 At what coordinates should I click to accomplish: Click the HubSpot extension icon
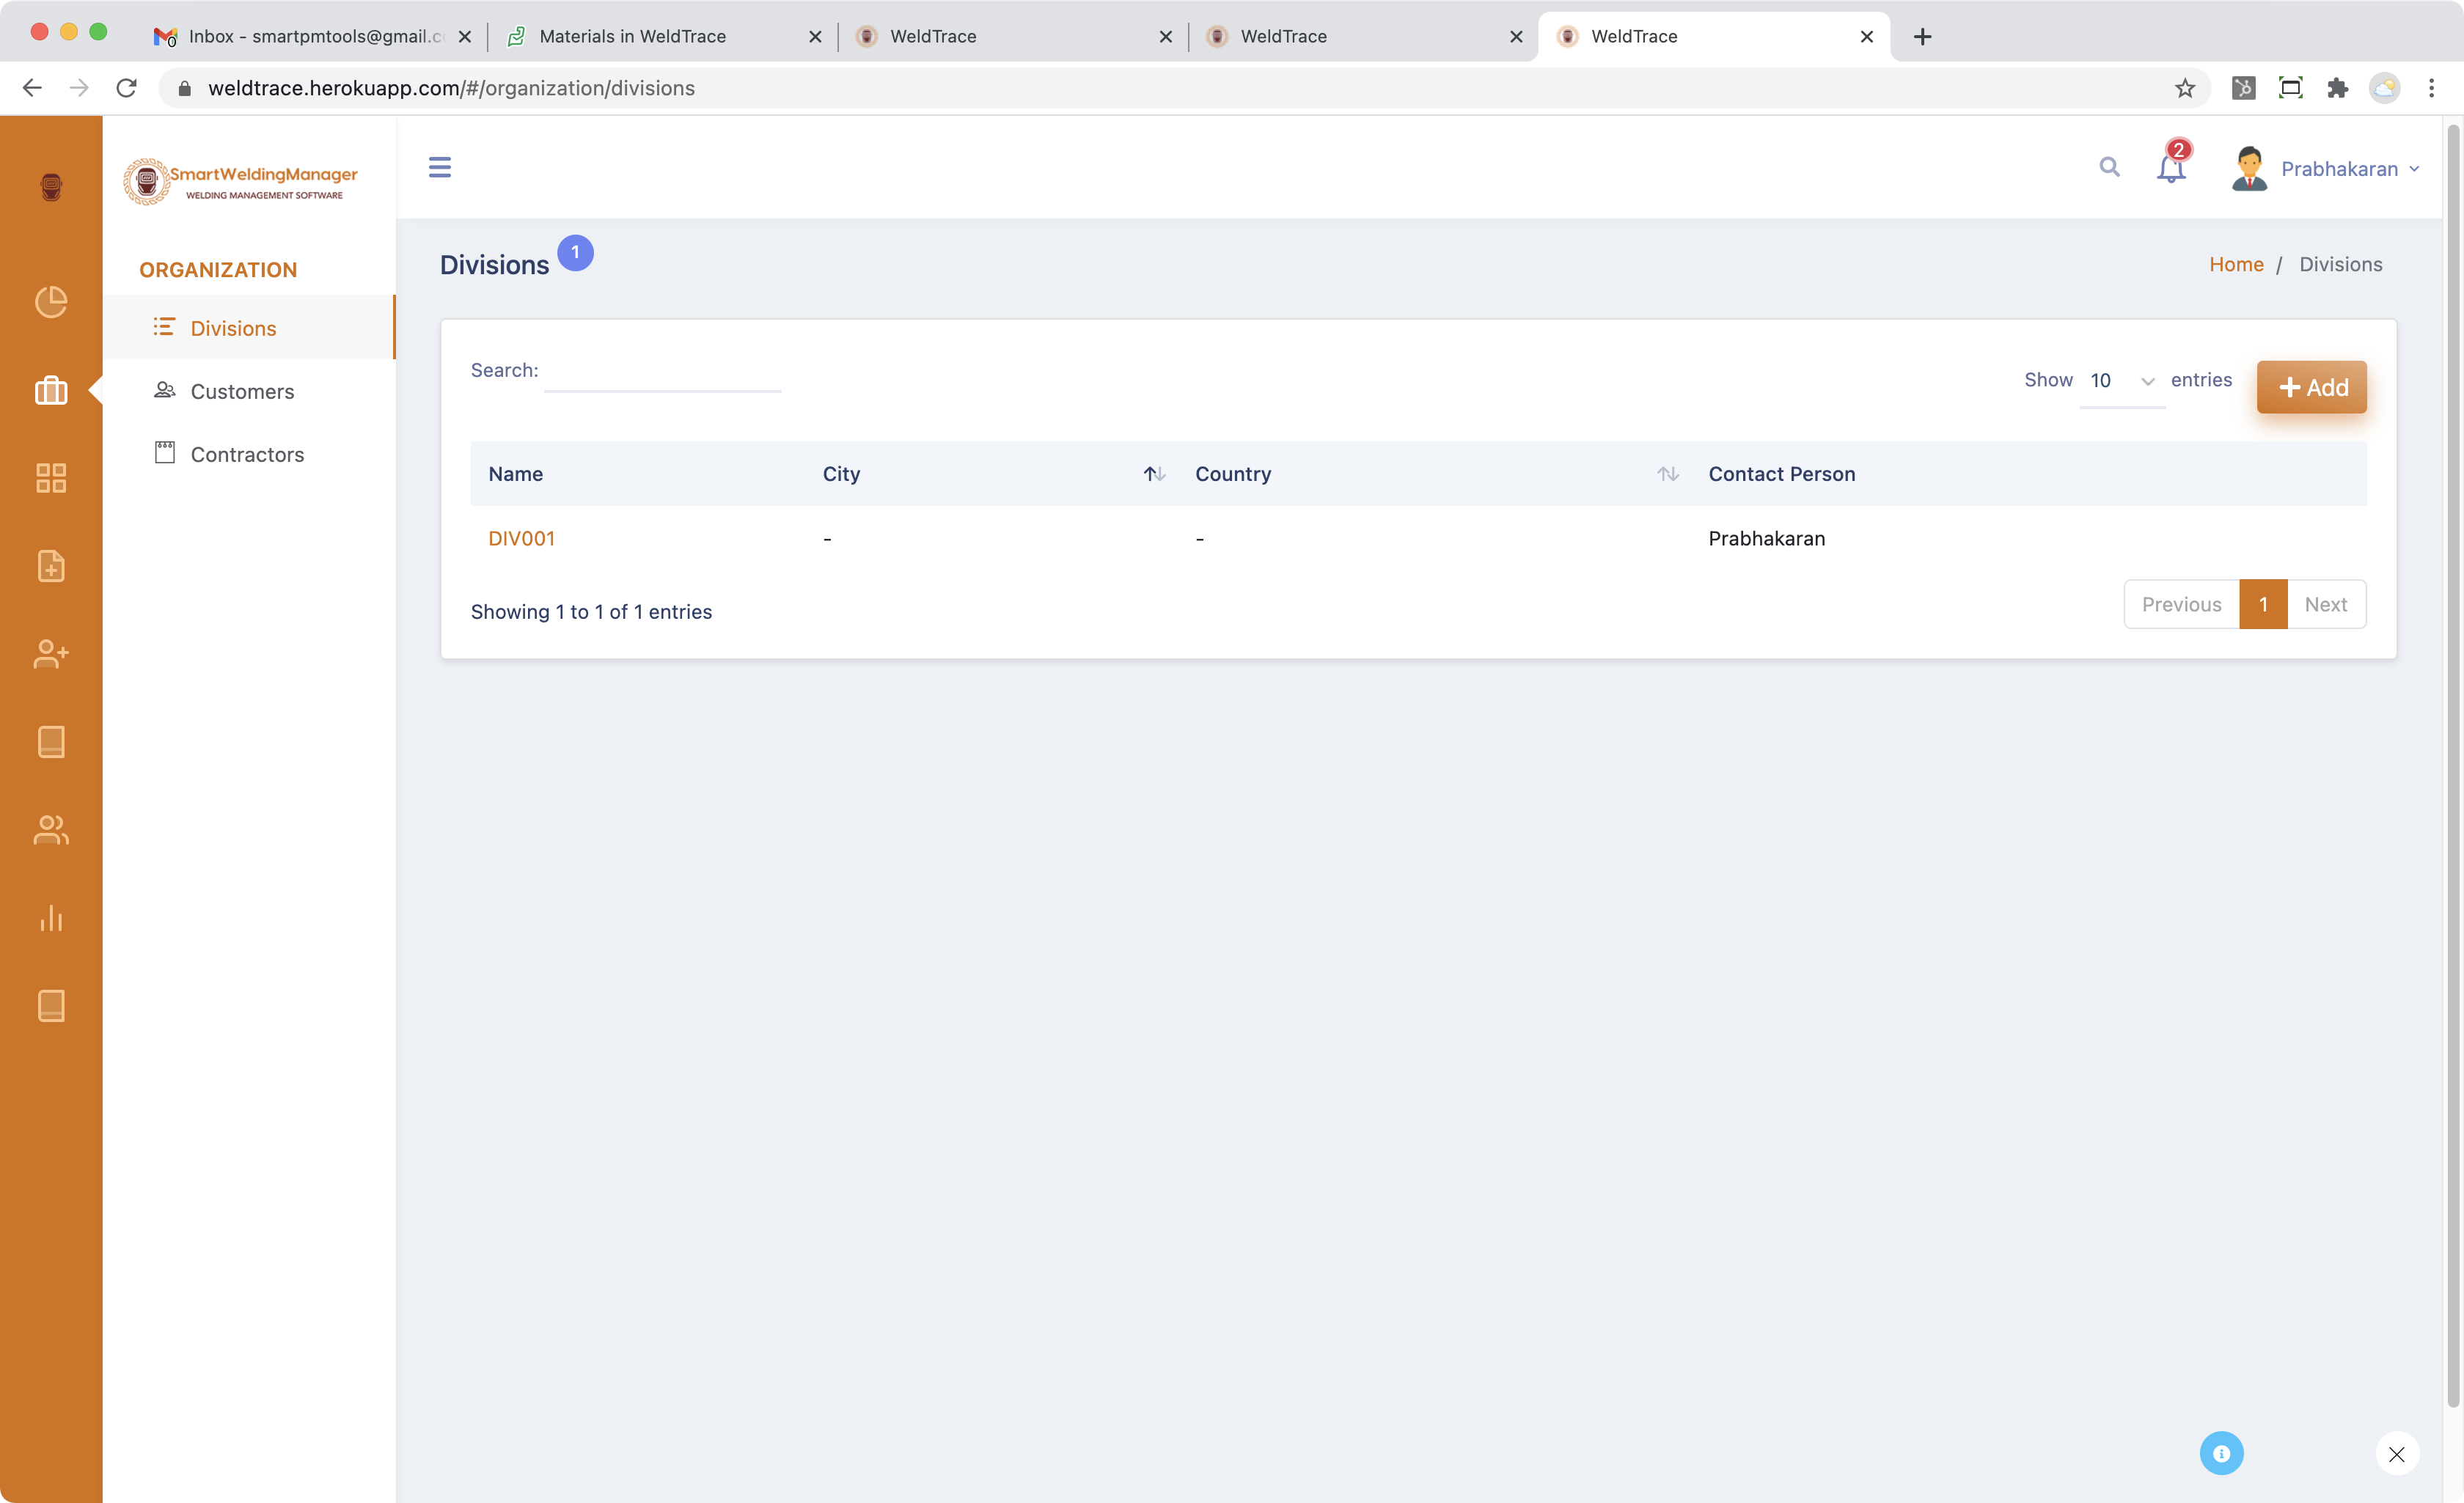coord(2243,88)
